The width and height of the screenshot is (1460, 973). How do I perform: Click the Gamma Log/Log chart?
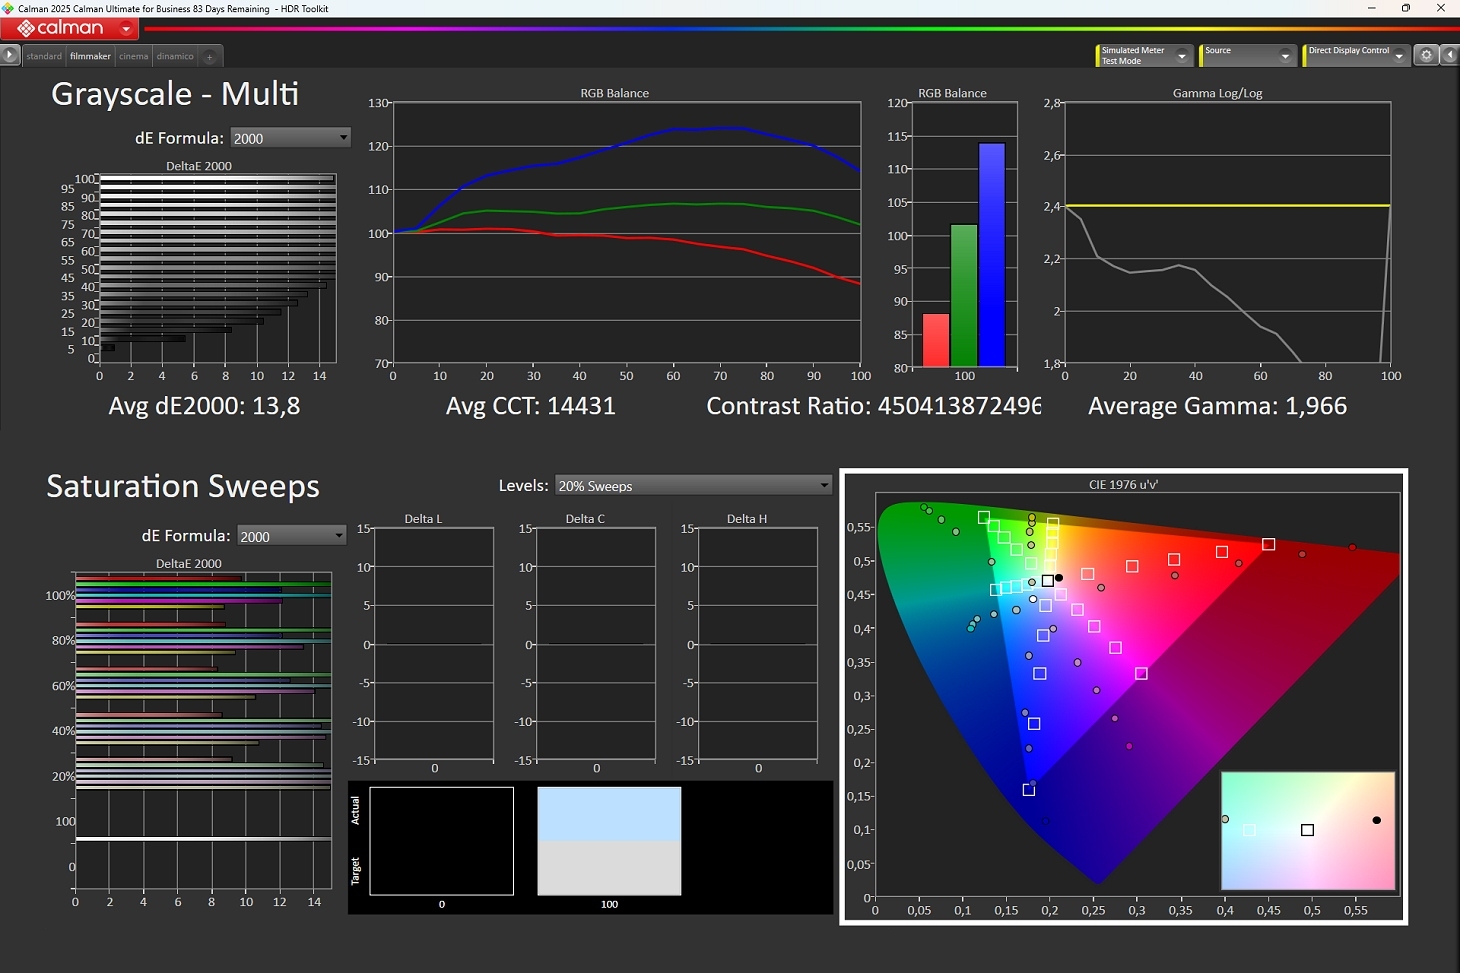(1227, 232)
